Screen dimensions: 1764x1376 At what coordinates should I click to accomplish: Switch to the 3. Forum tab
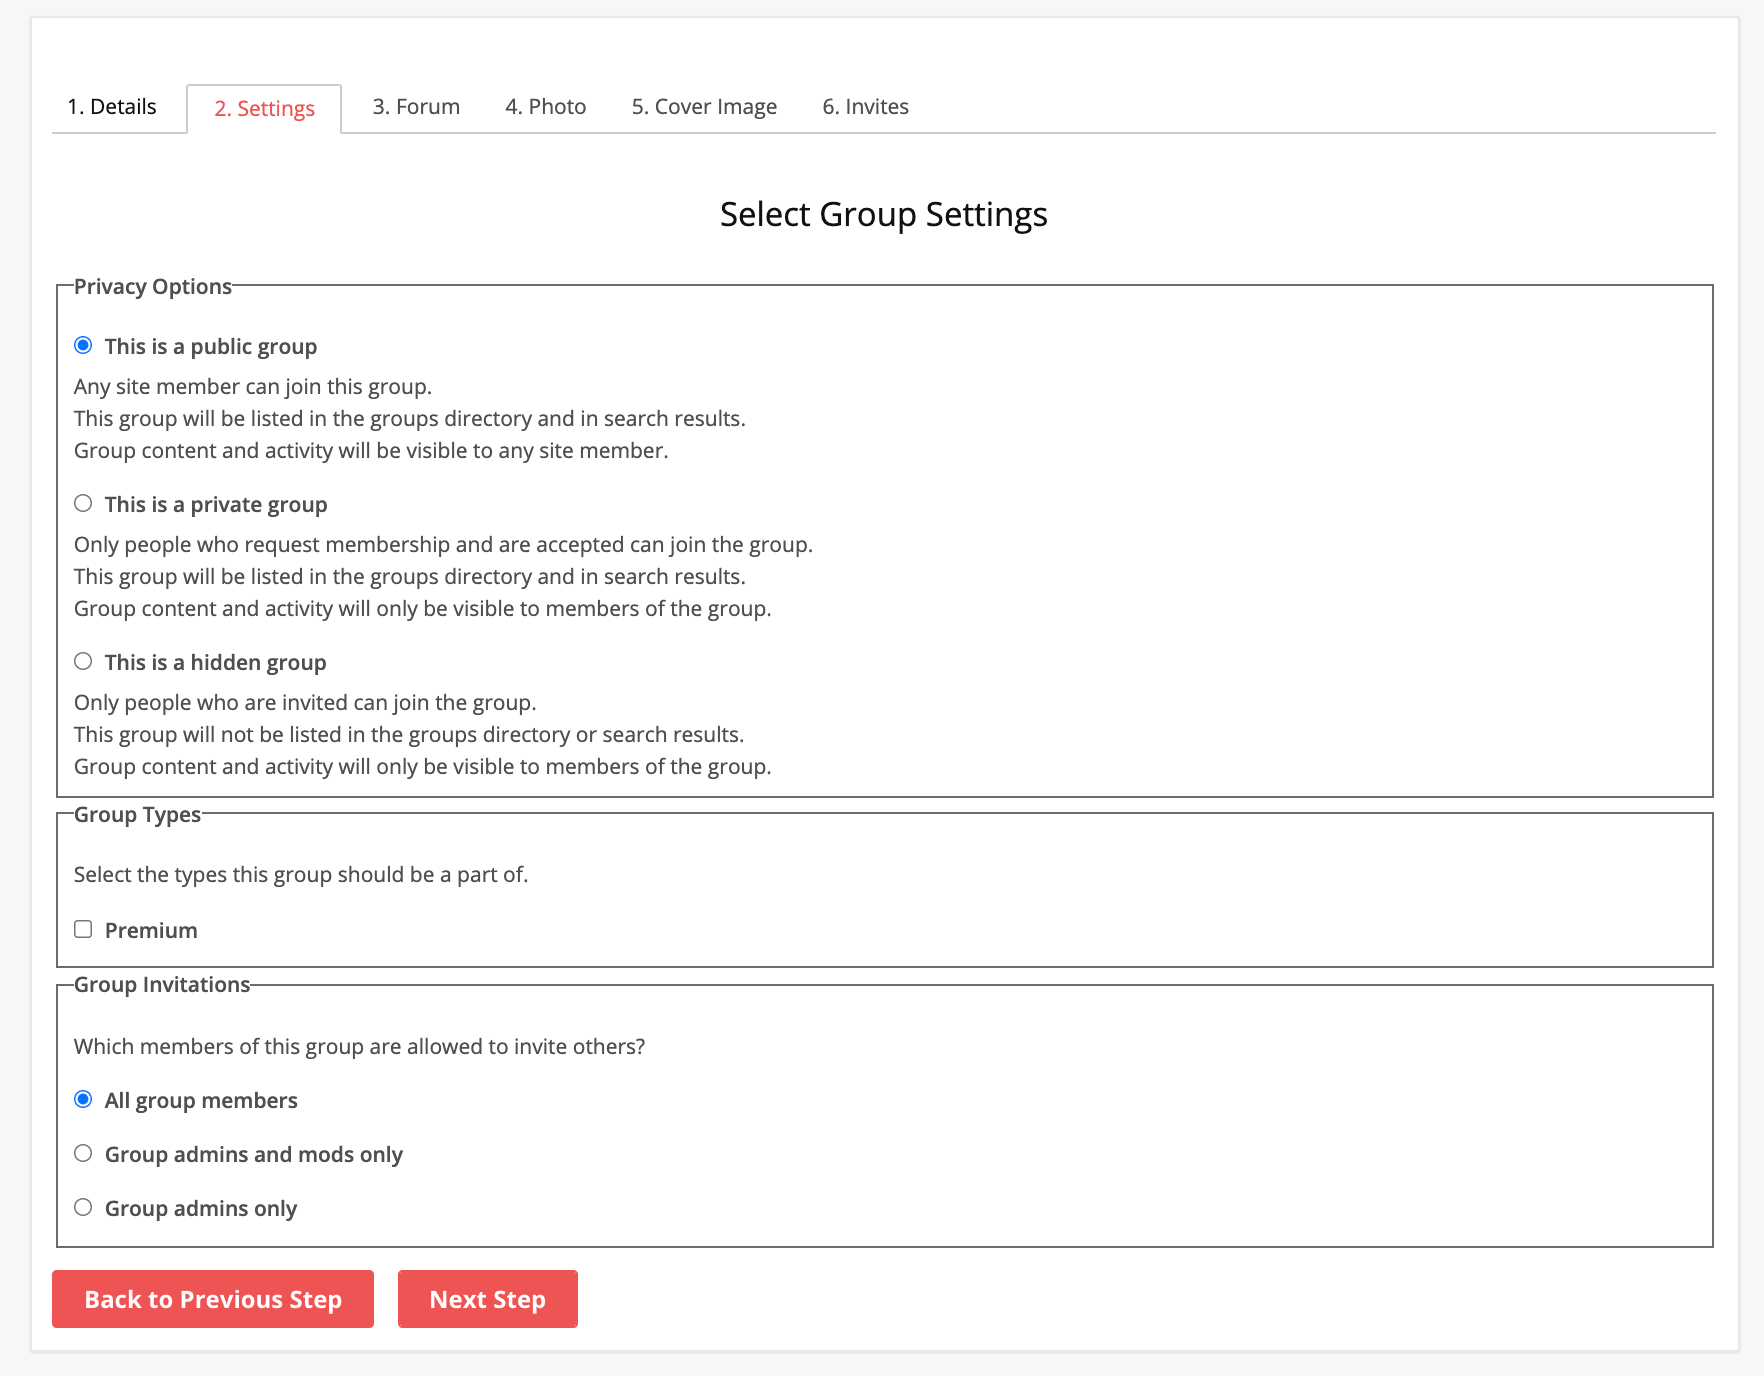tap(416, 107)
